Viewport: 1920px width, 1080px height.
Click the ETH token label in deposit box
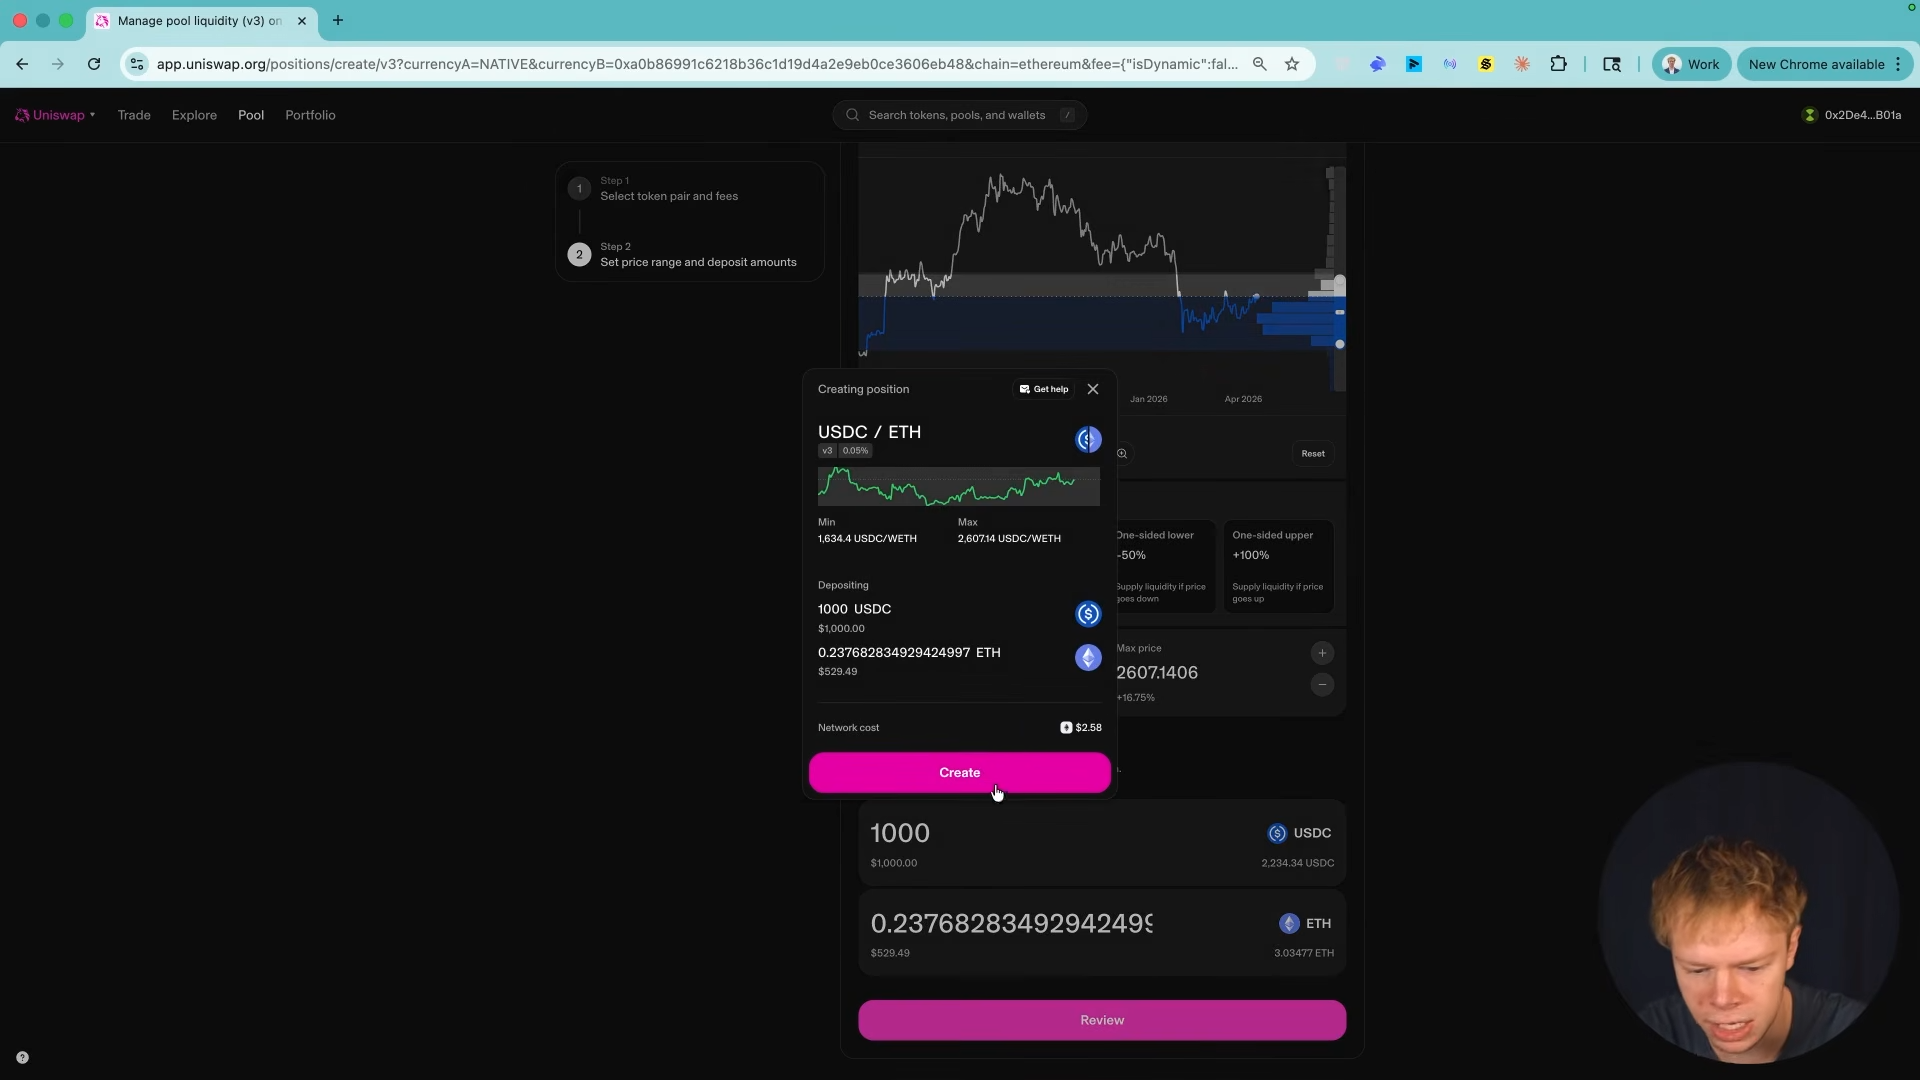point(1306,923)
